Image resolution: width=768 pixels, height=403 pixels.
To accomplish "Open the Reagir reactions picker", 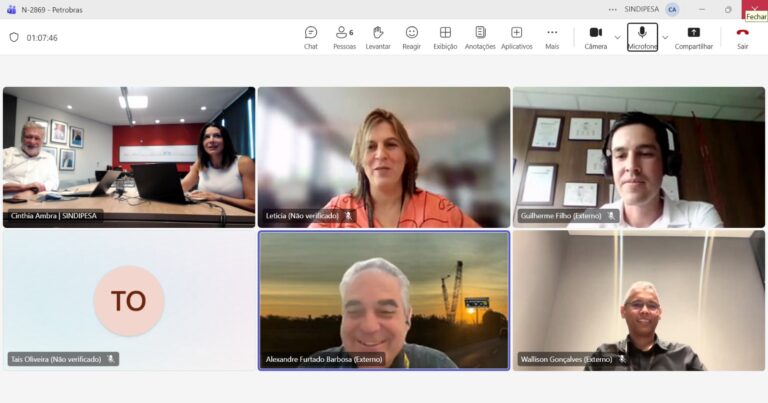I will click(412, 37).
